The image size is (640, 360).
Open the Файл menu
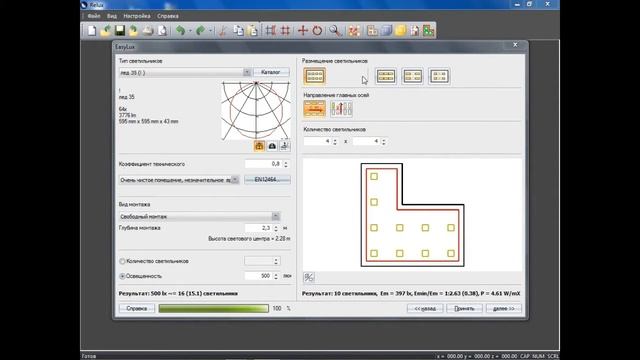(94, 16)
